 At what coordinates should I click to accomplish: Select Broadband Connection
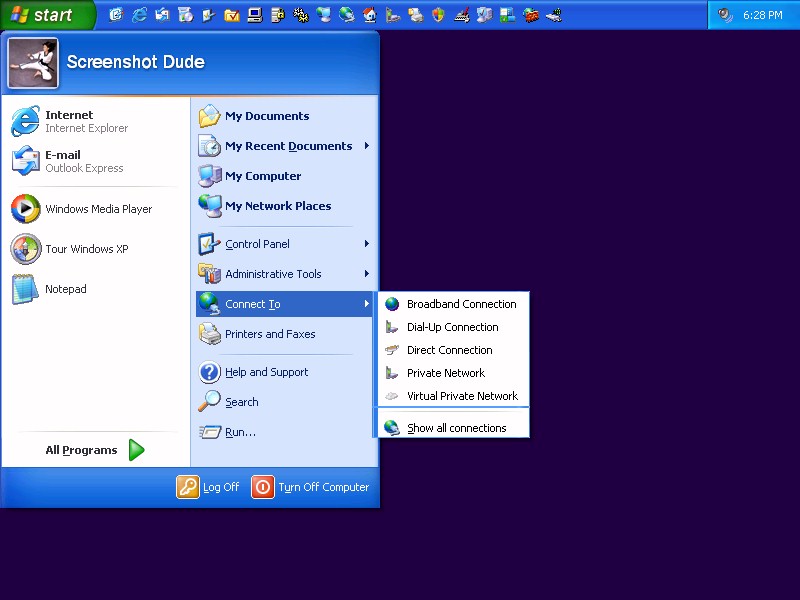pyautogui.click(x=461, y=304)
